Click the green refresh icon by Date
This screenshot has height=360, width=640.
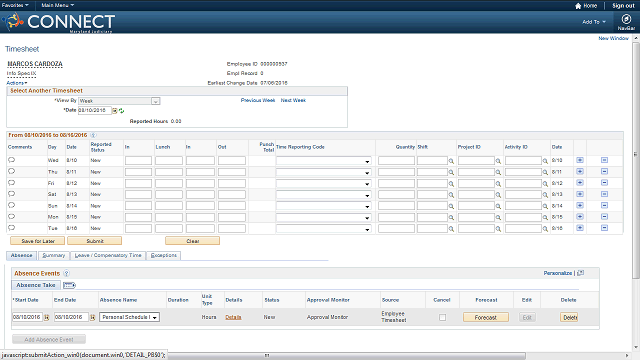(x=121, y=111)
